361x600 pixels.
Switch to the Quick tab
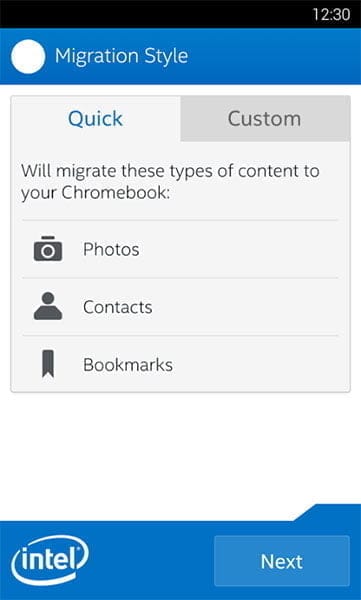coord(95,119)
